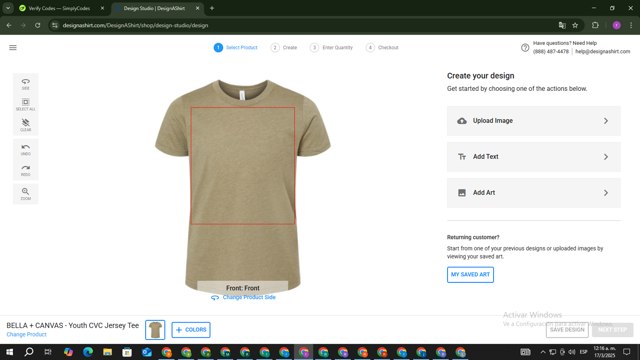Screen dimensions: 640x360
Task: Click the Add Text 'Tt' icon
Action: [x=462, y=157]
